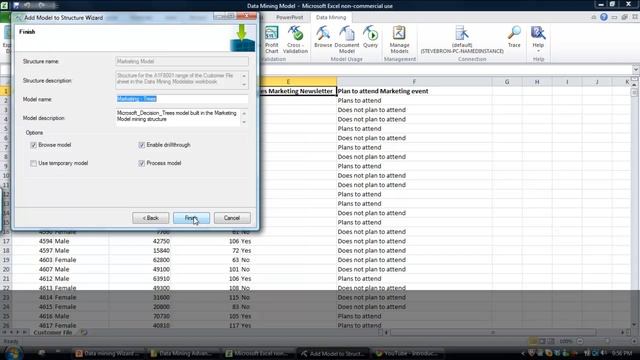This screenshot has width=640, height=360.
Task: Click the insert new sheet icon
Action: coord(84,333)
